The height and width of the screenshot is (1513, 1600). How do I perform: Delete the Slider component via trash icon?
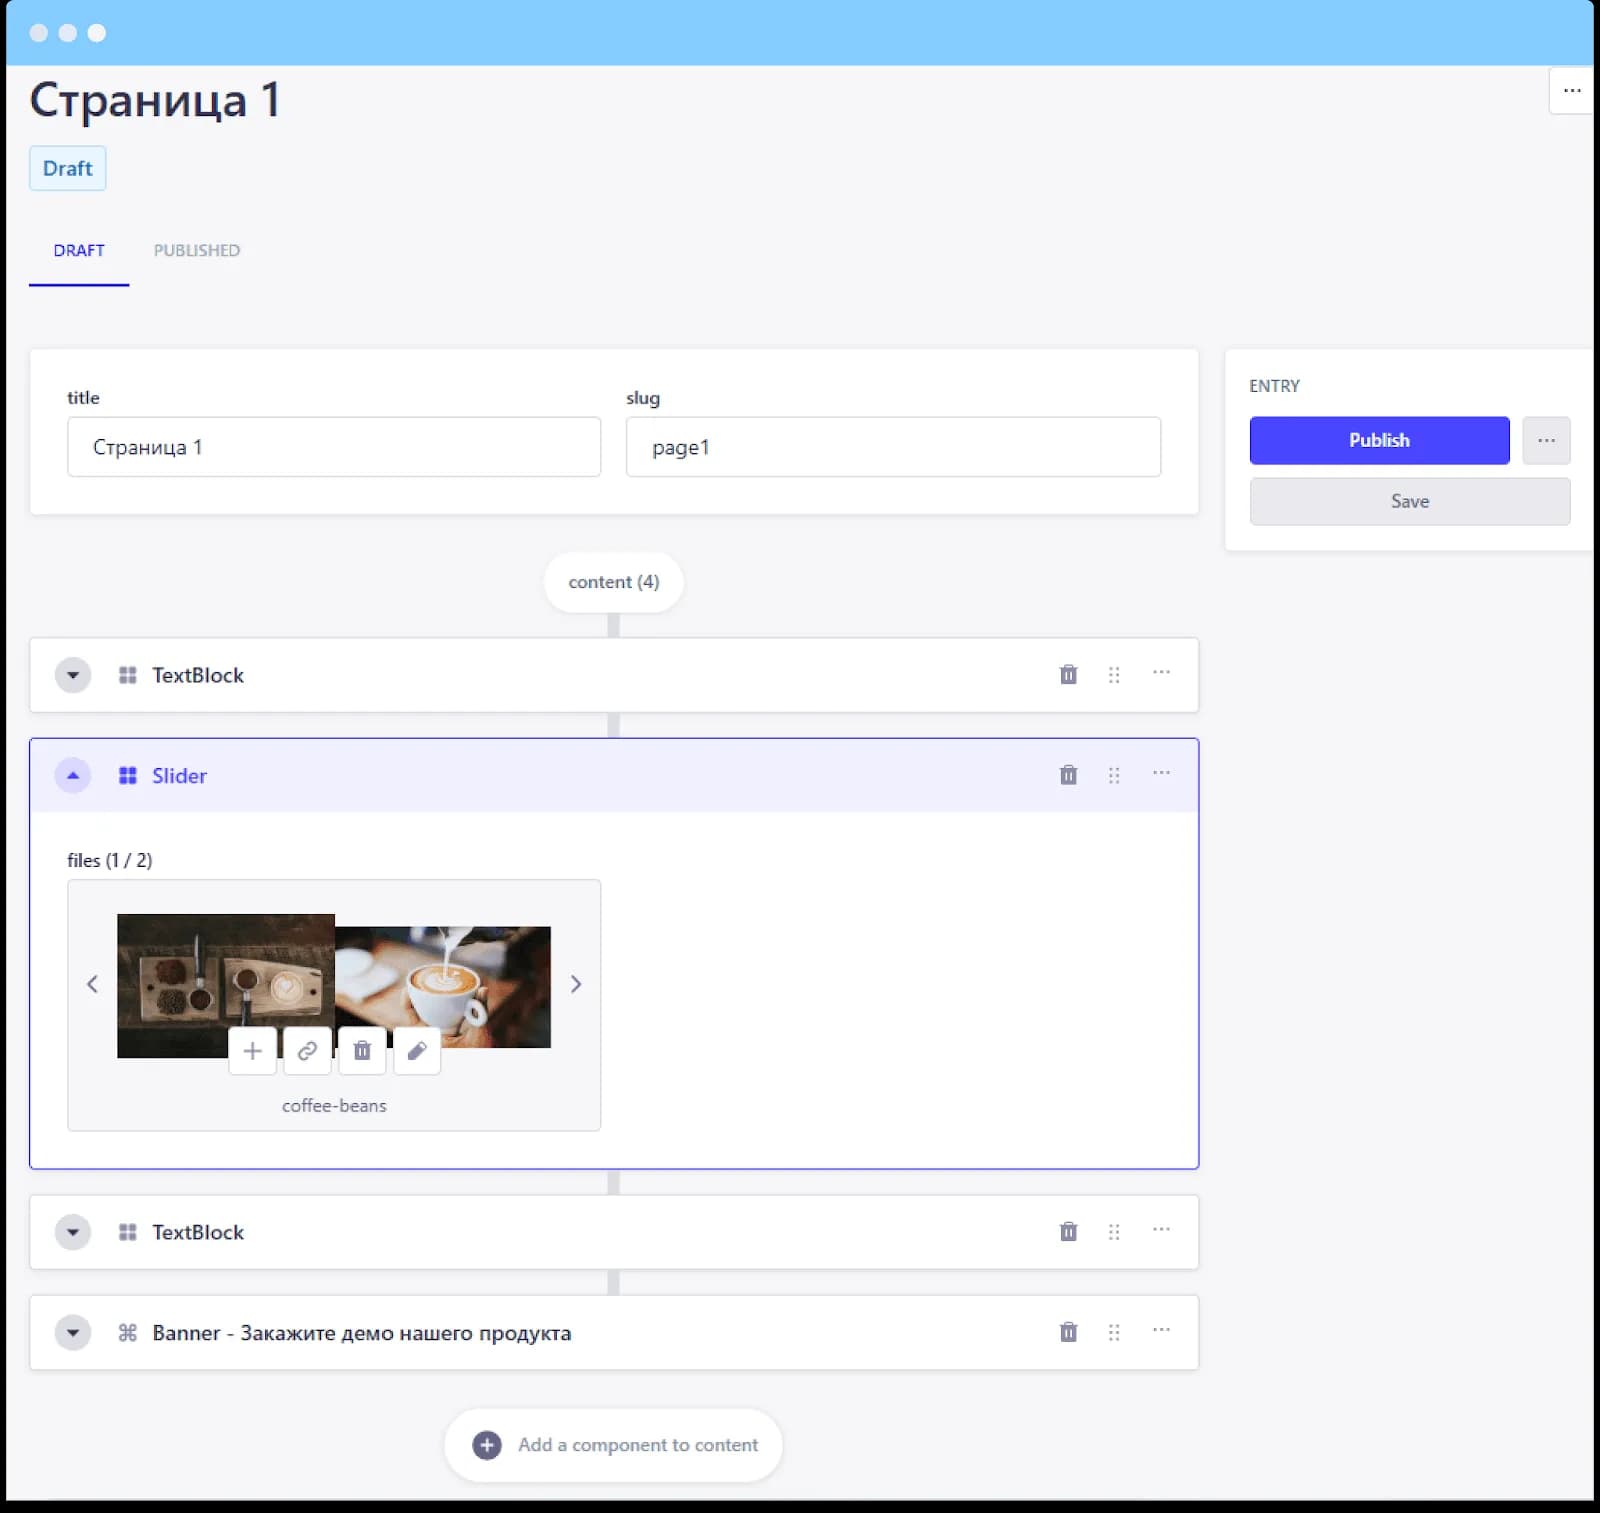coord(1068,775)
